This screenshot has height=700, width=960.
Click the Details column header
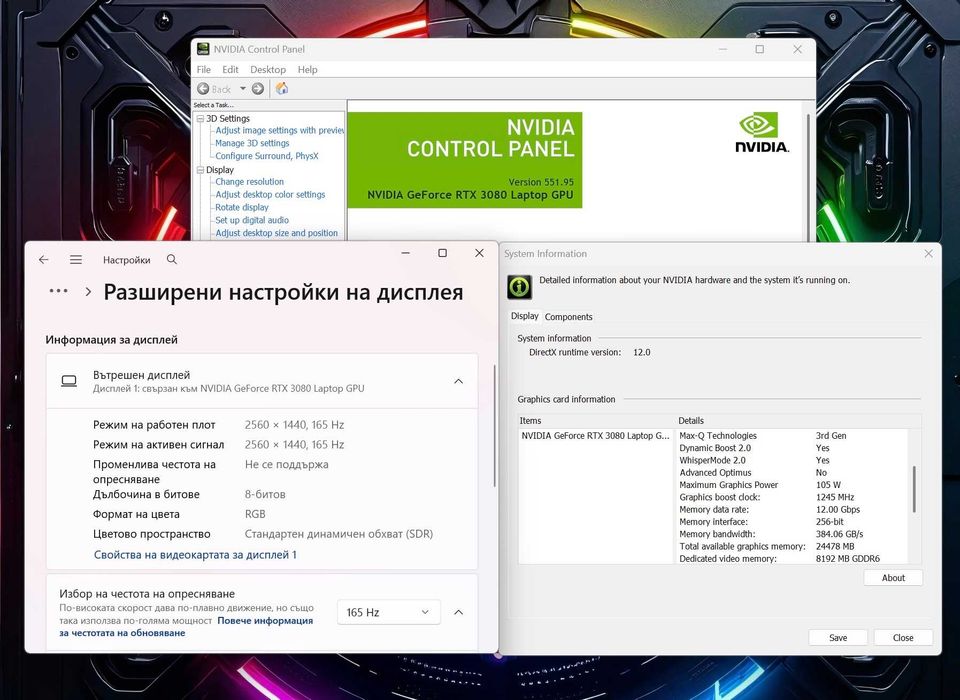(798, 421)
